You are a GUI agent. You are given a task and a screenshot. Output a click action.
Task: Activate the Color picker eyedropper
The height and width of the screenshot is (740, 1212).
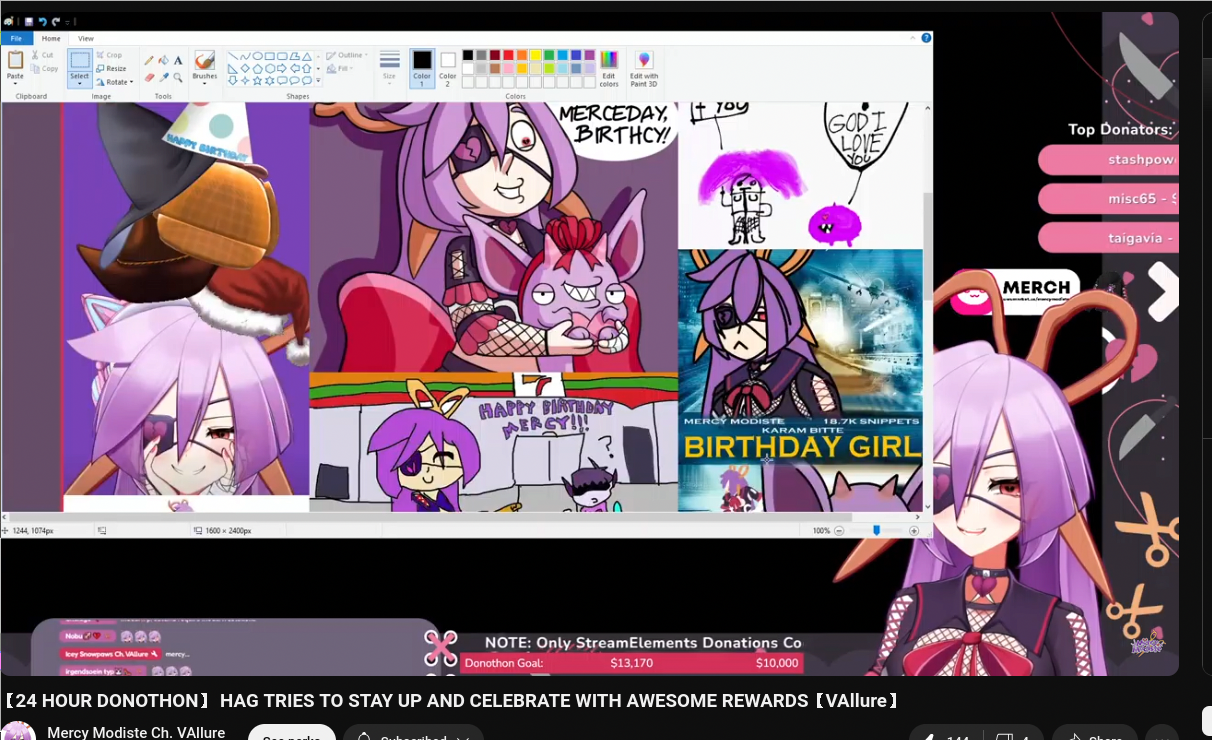pyautogui.click(x=164, y=77)
